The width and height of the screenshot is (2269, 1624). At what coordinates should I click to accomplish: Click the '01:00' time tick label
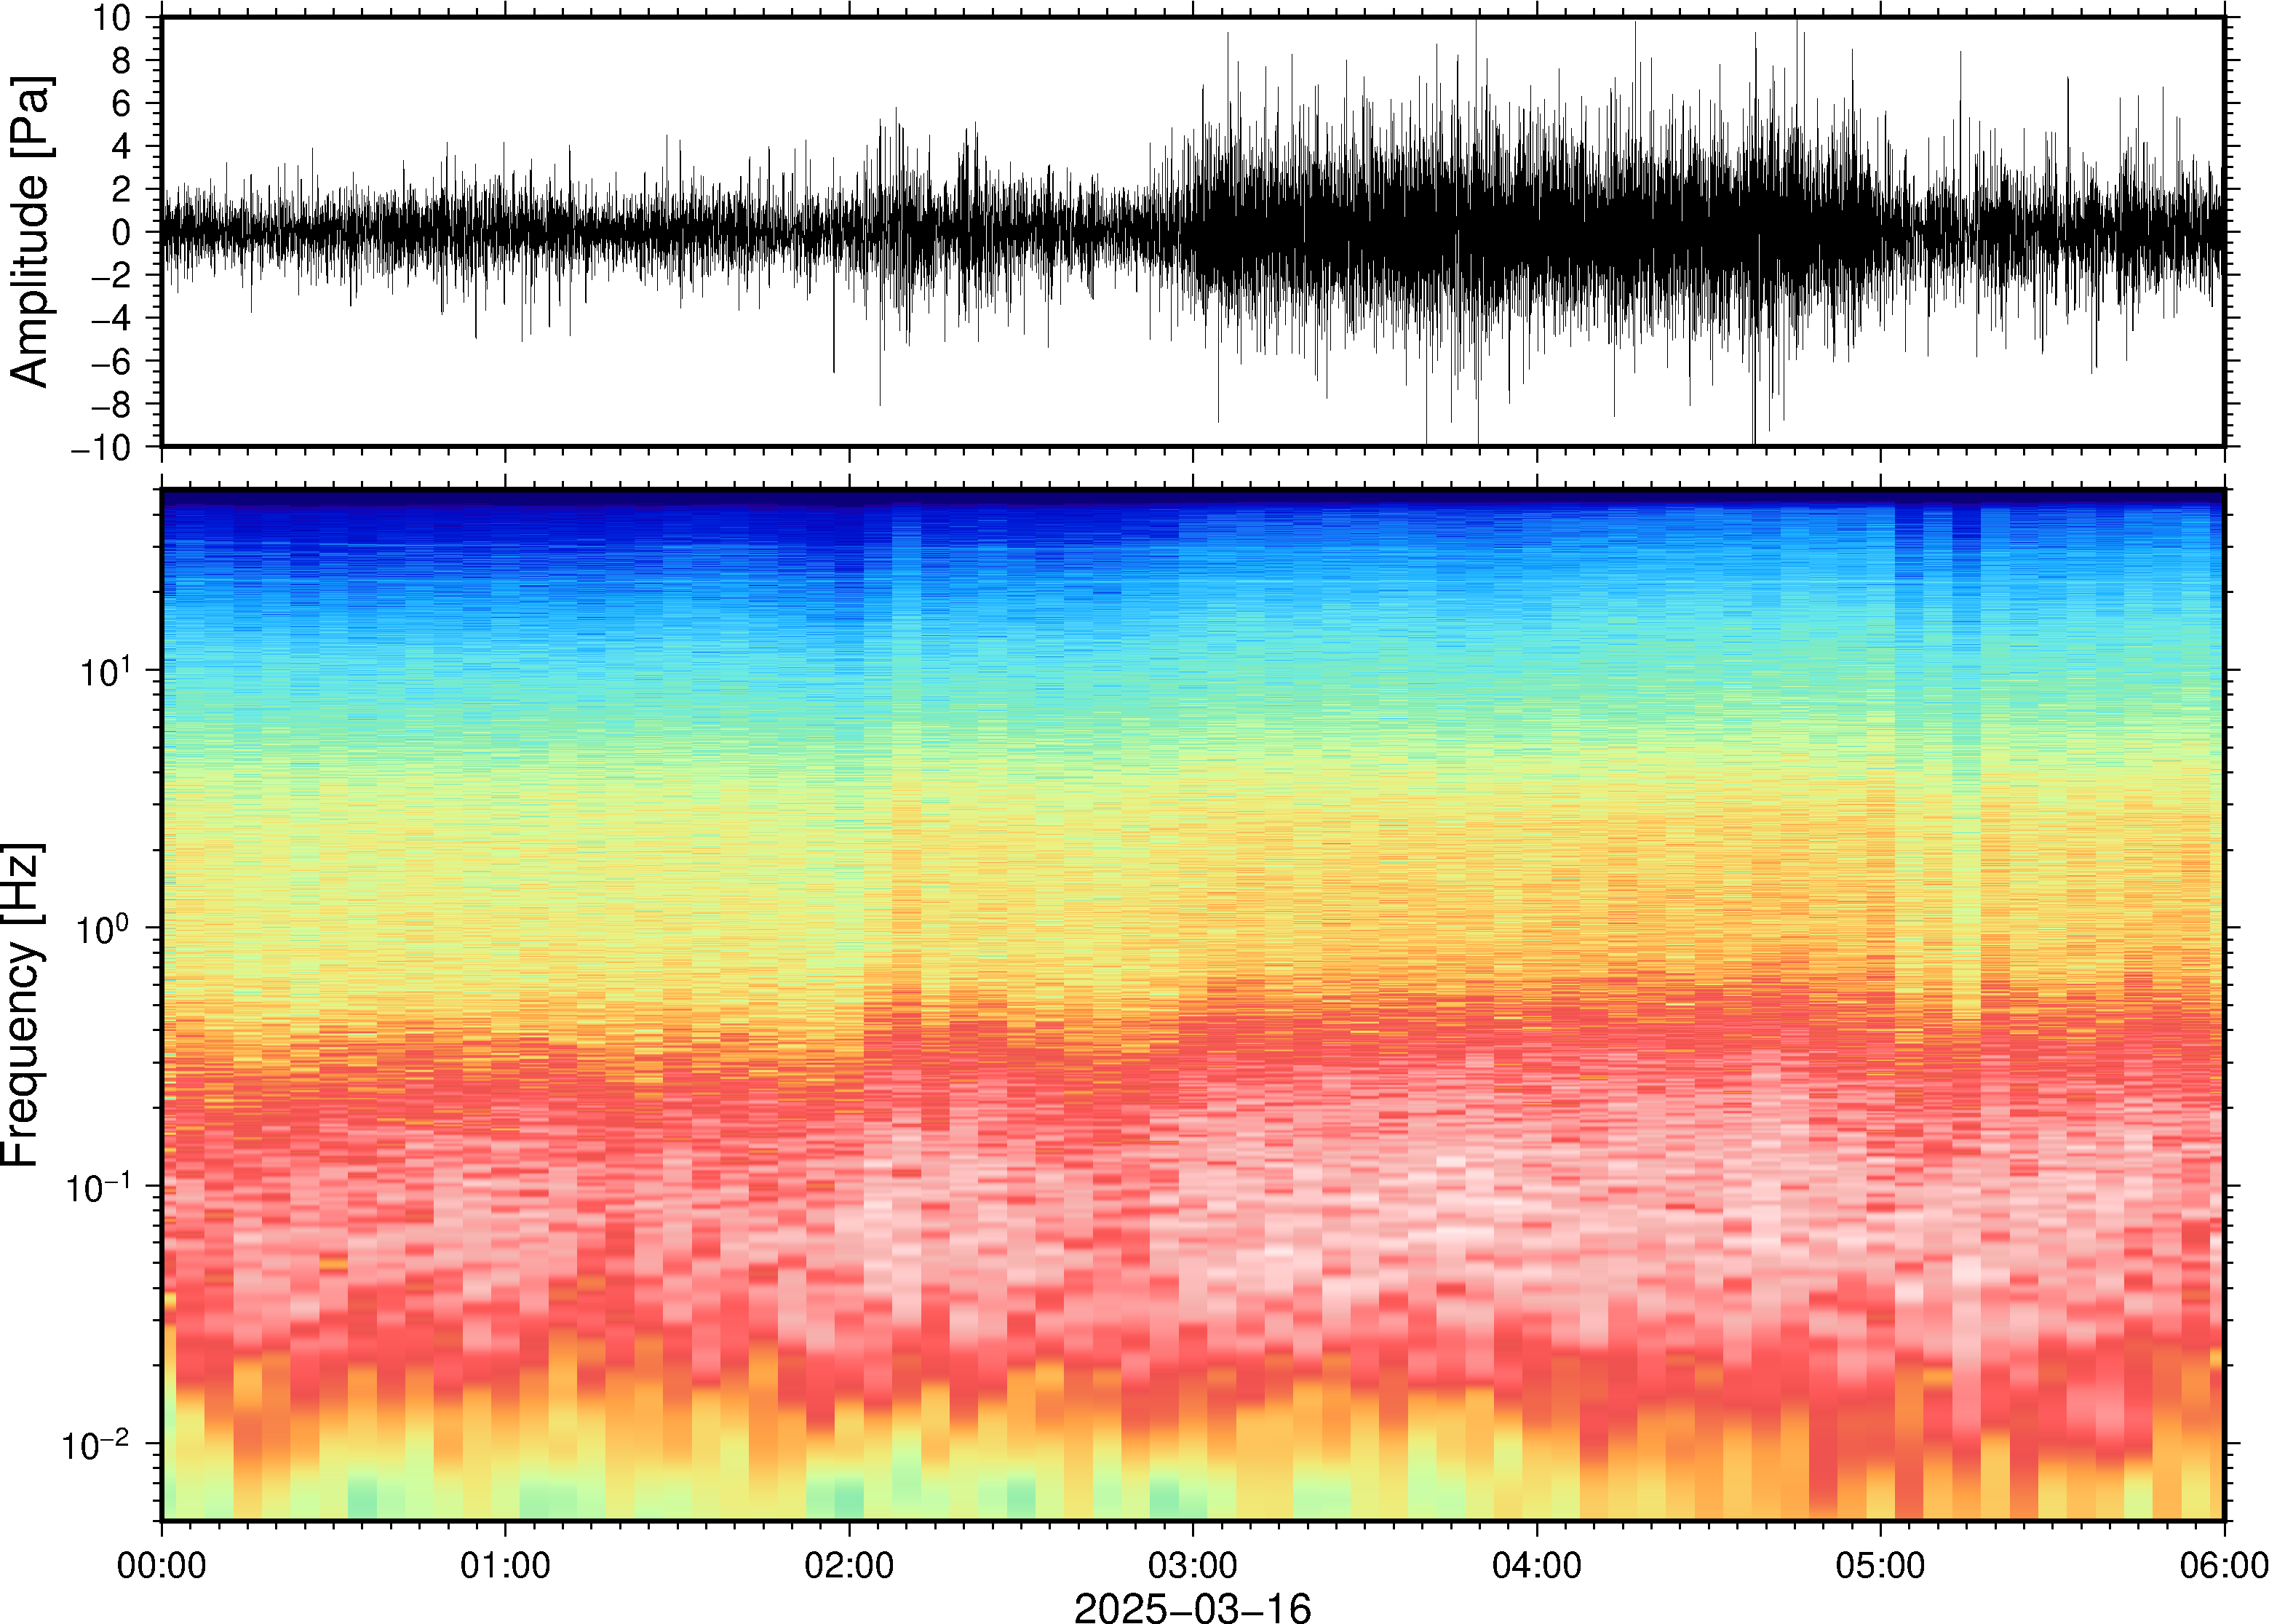505,1565
